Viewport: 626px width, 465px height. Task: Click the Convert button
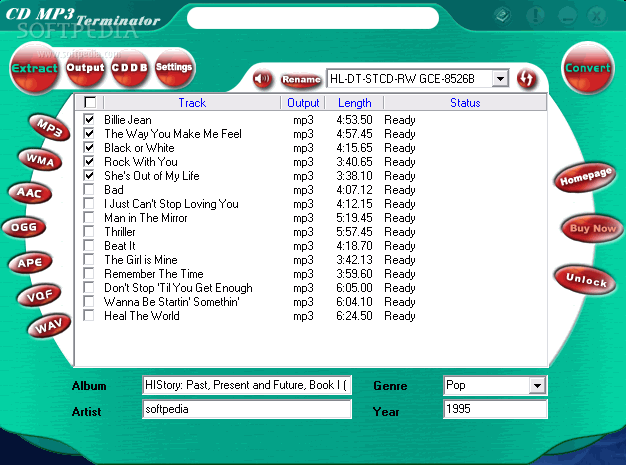[x=588, y=67]
